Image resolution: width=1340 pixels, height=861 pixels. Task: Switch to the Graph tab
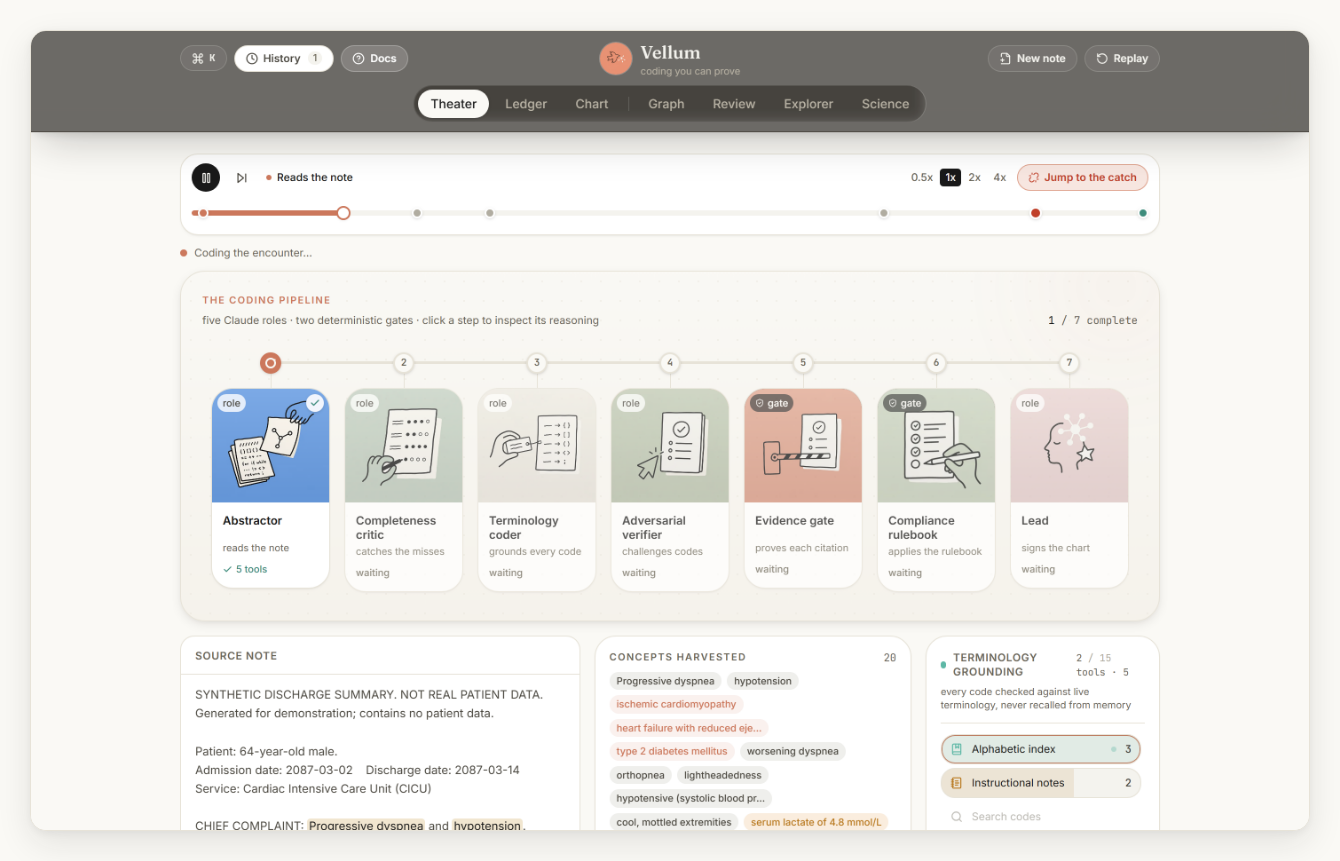(x=666, y=104)
